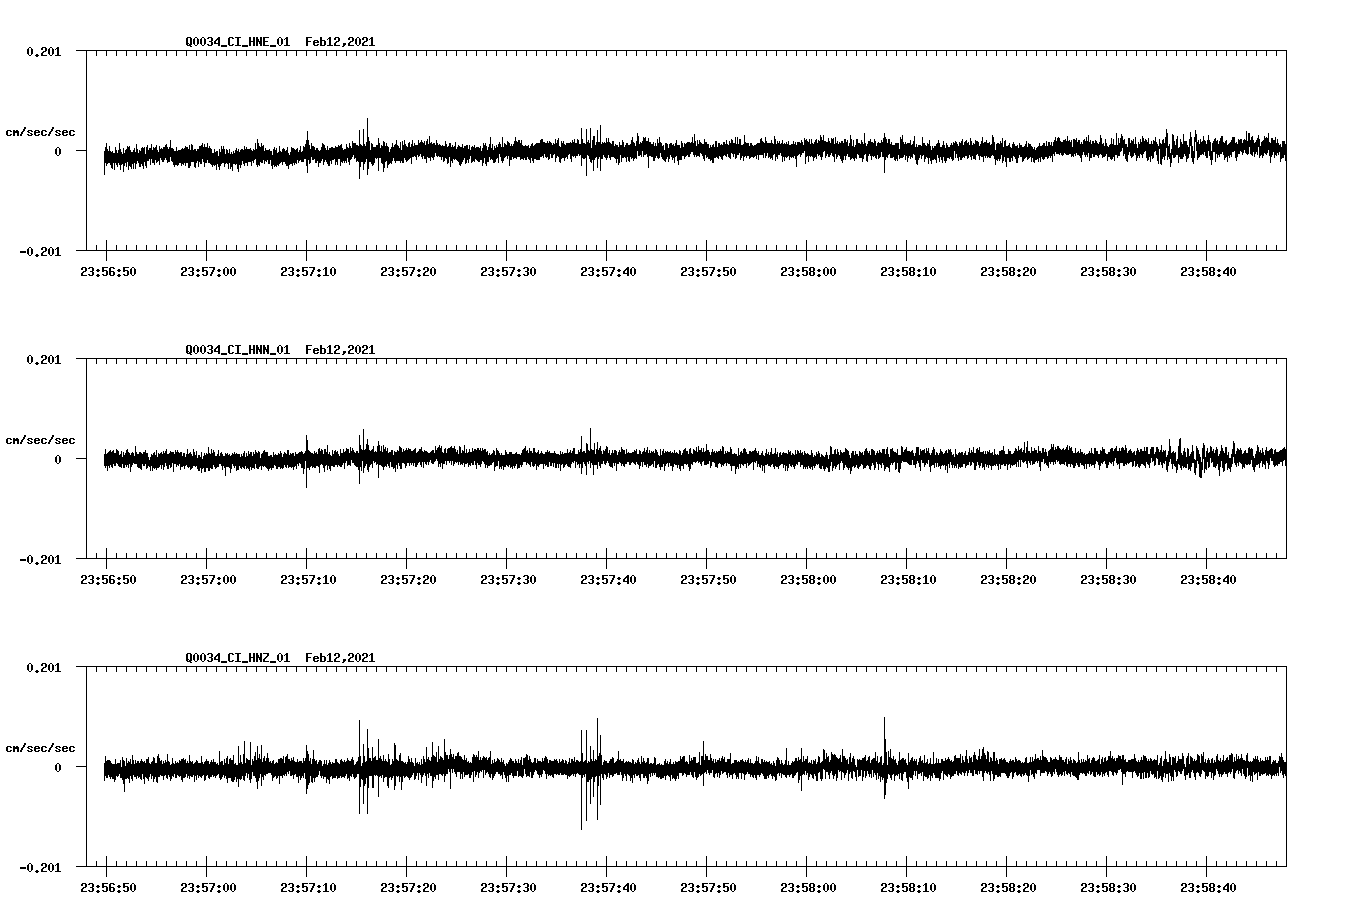
Task: Select the -0.201 lower amplitude label on HNZ plot
Action: point(40,868)
